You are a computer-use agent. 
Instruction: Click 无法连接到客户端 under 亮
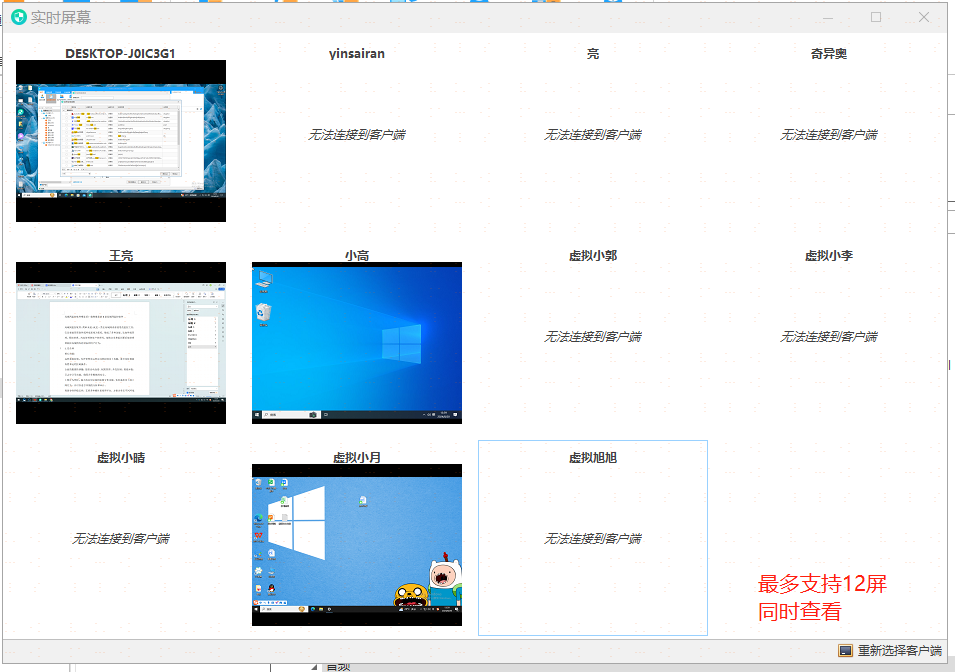click(x=593, y=135)
